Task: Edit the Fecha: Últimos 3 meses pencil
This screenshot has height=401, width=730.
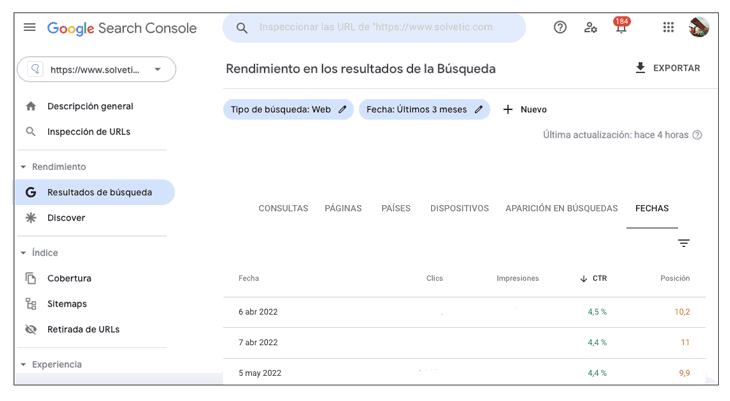Action: tap(479, 109)
